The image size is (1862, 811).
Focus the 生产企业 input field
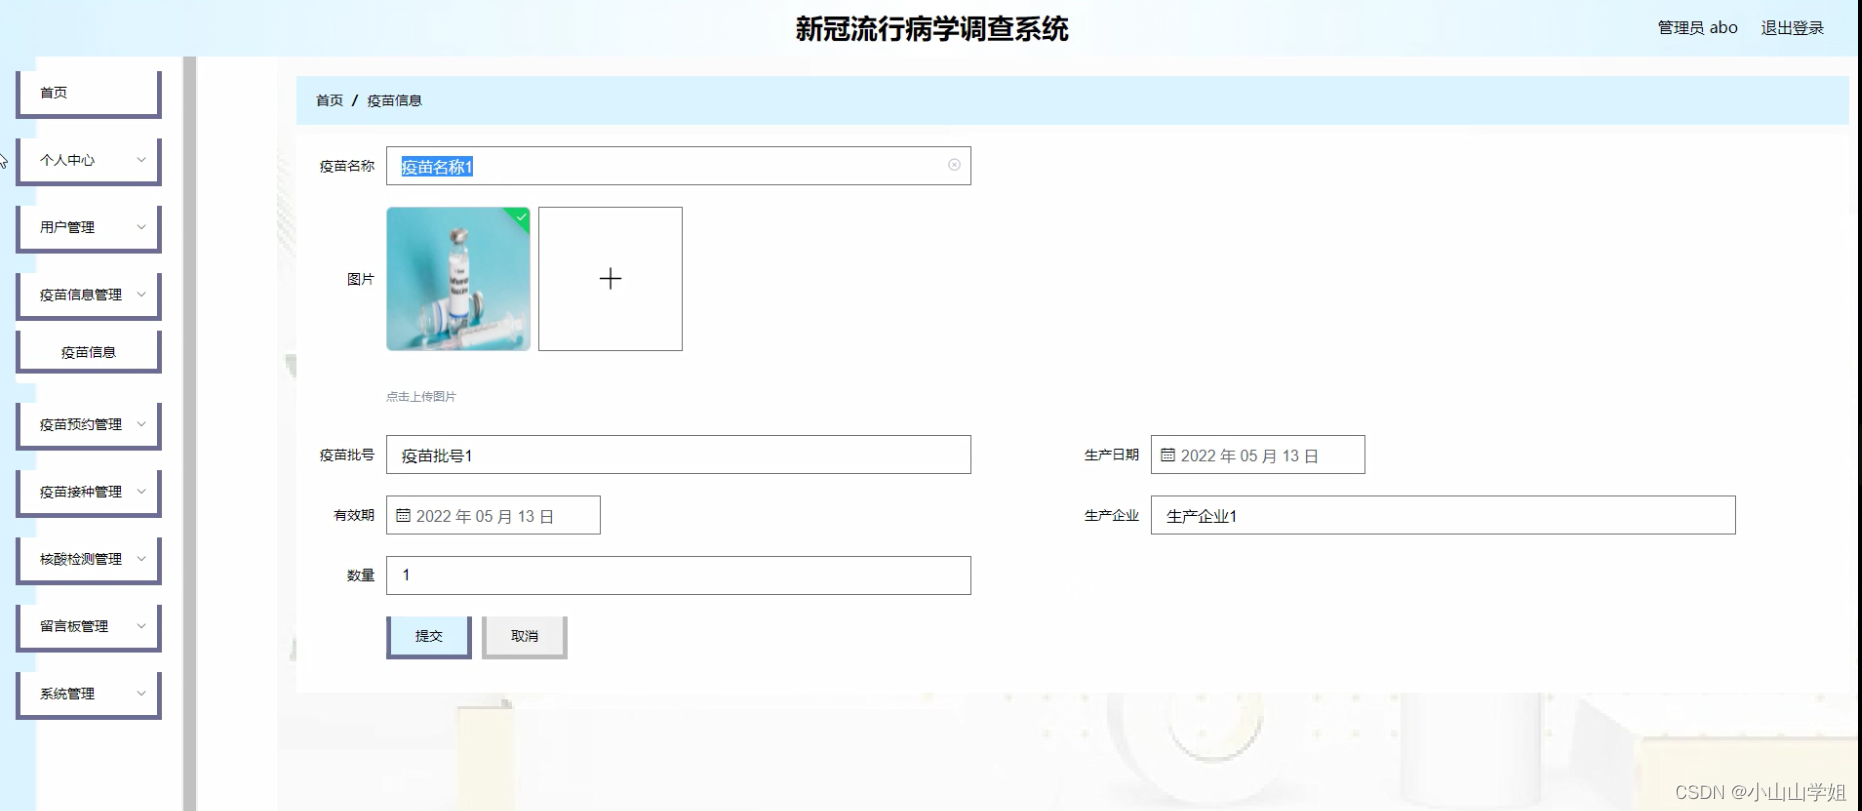1443,516
